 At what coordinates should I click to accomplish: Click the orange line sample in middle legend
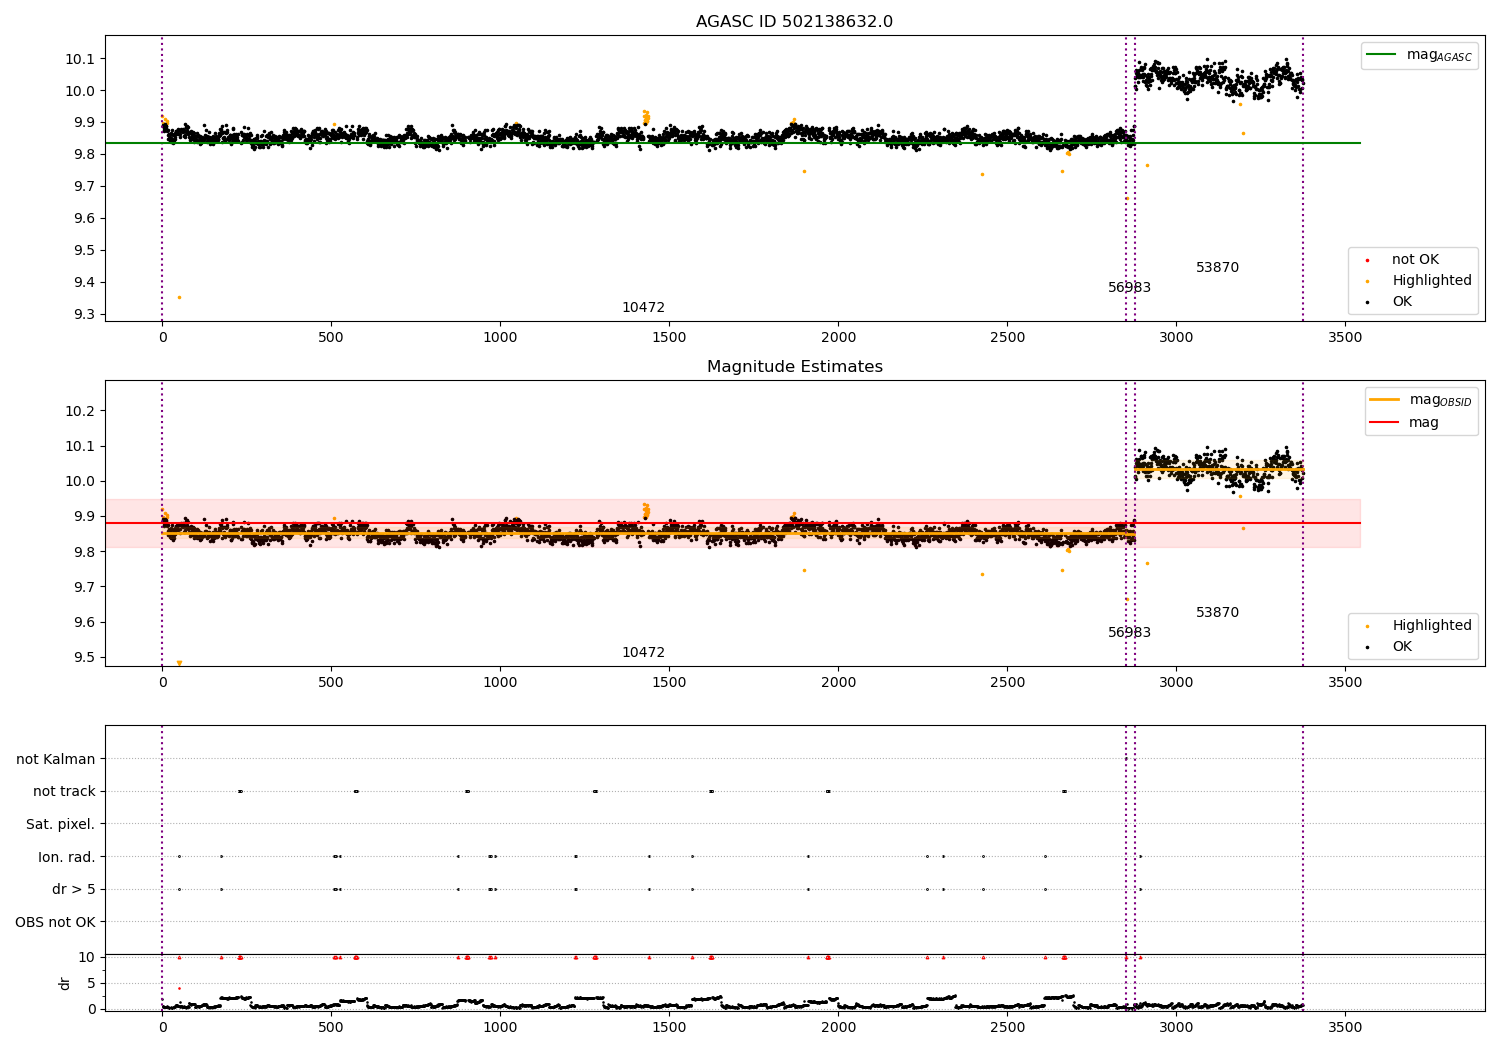coord(1384,400)
